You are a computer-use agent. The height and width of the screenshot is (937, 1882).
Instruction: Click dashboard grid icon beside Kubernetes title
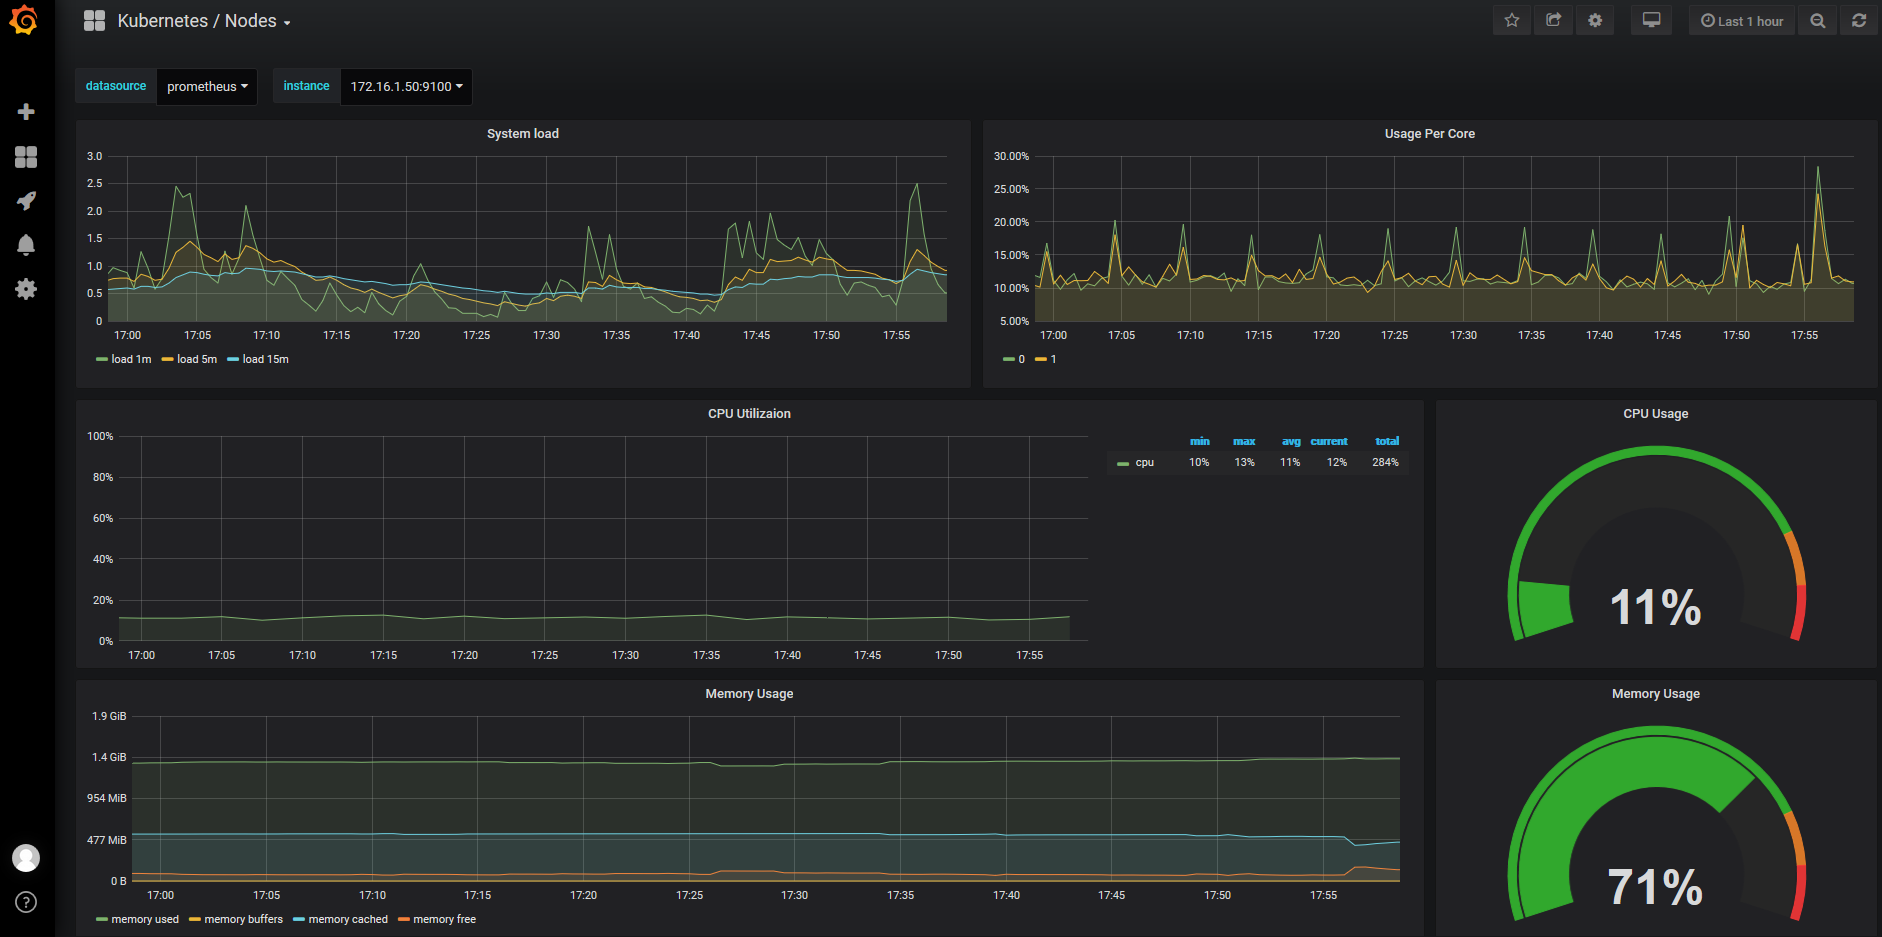(x=94, y=21)
